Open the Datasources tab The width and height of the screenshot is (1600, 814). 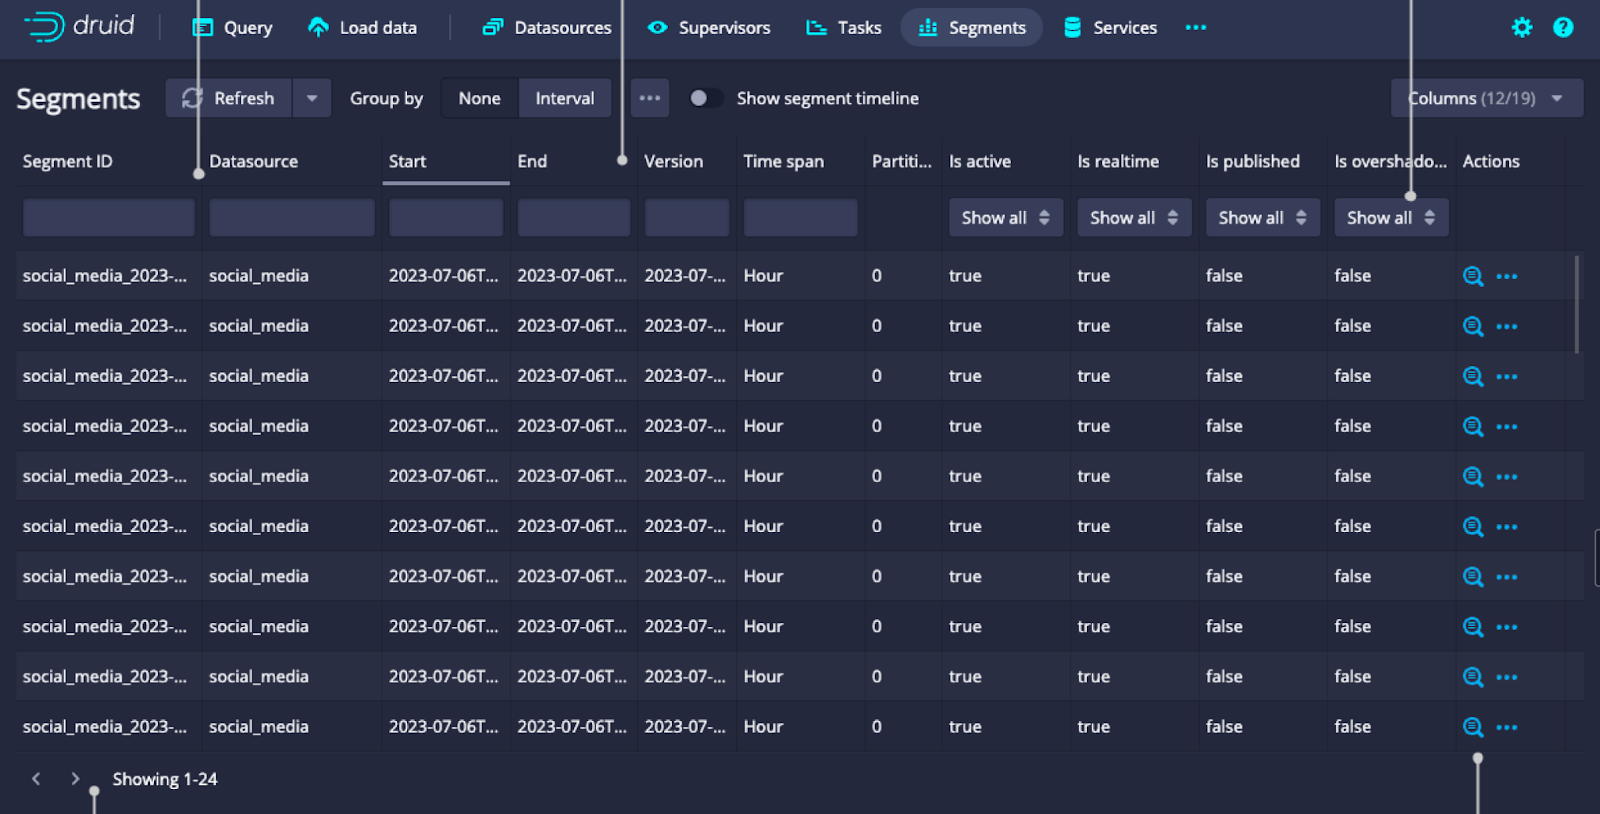(547, 28)
